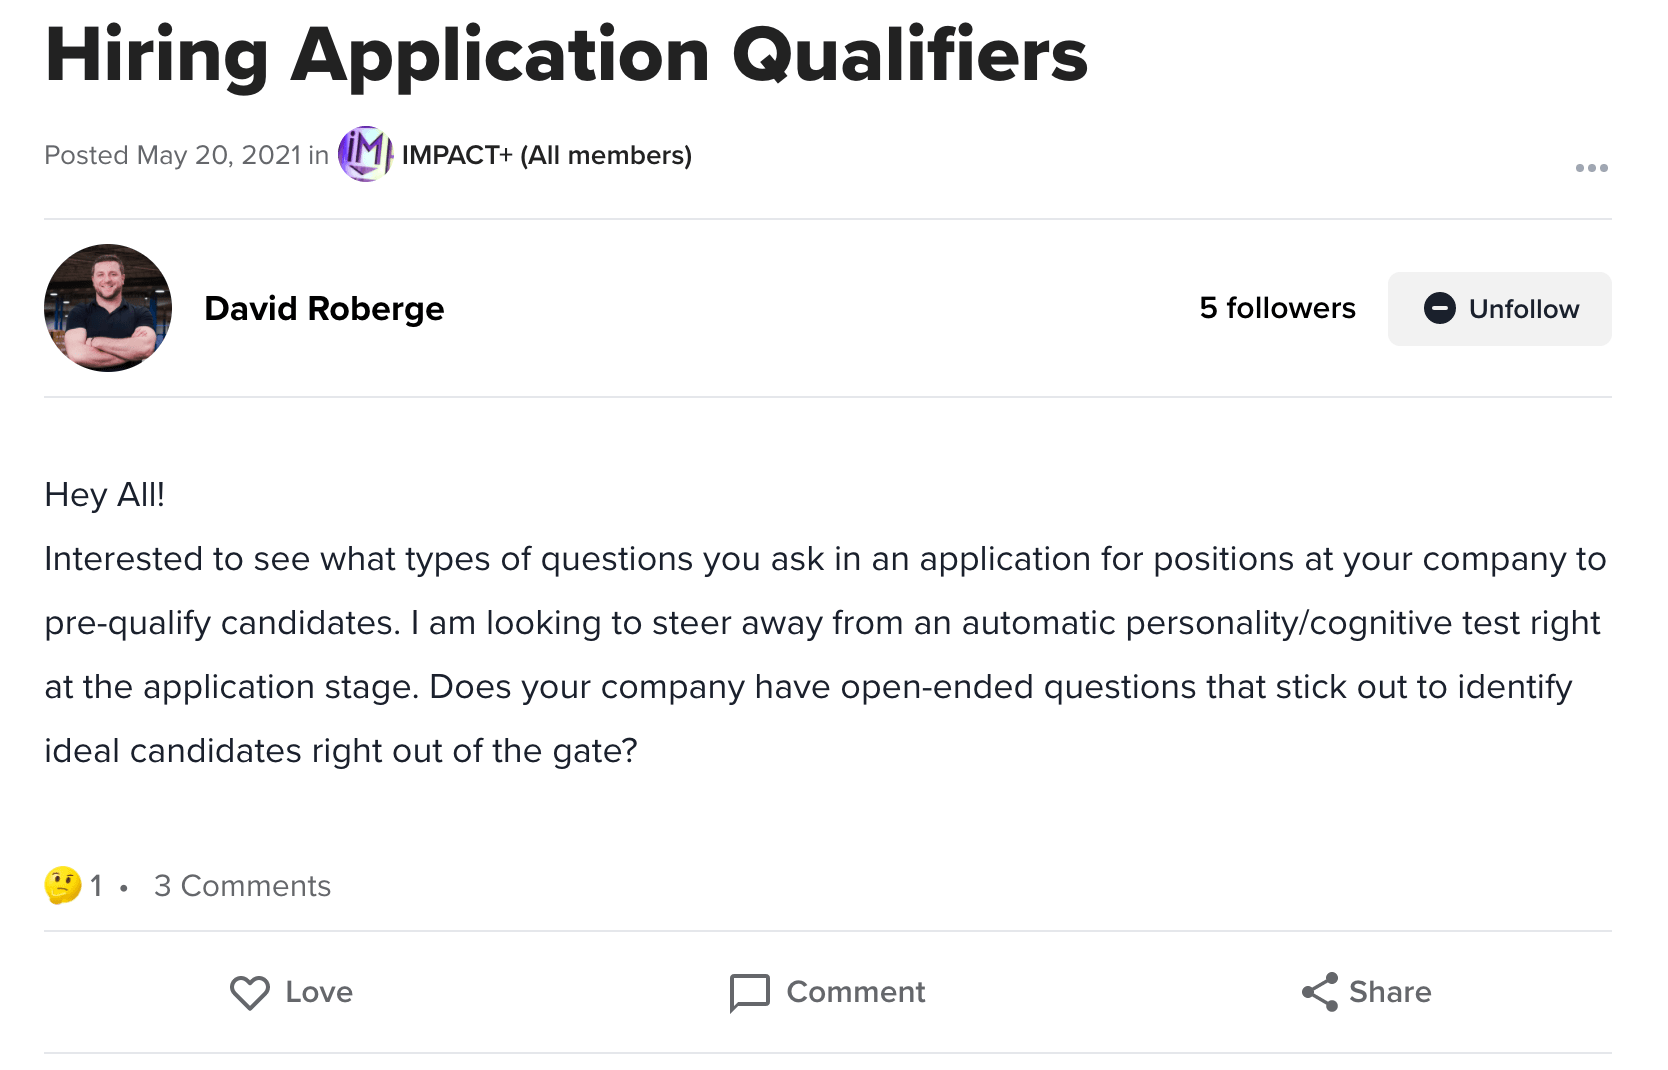Image resolution: width=1668 pixels, height=1070 pixels.
Task: View the 5 followers list
Action: click(1277, 308)
